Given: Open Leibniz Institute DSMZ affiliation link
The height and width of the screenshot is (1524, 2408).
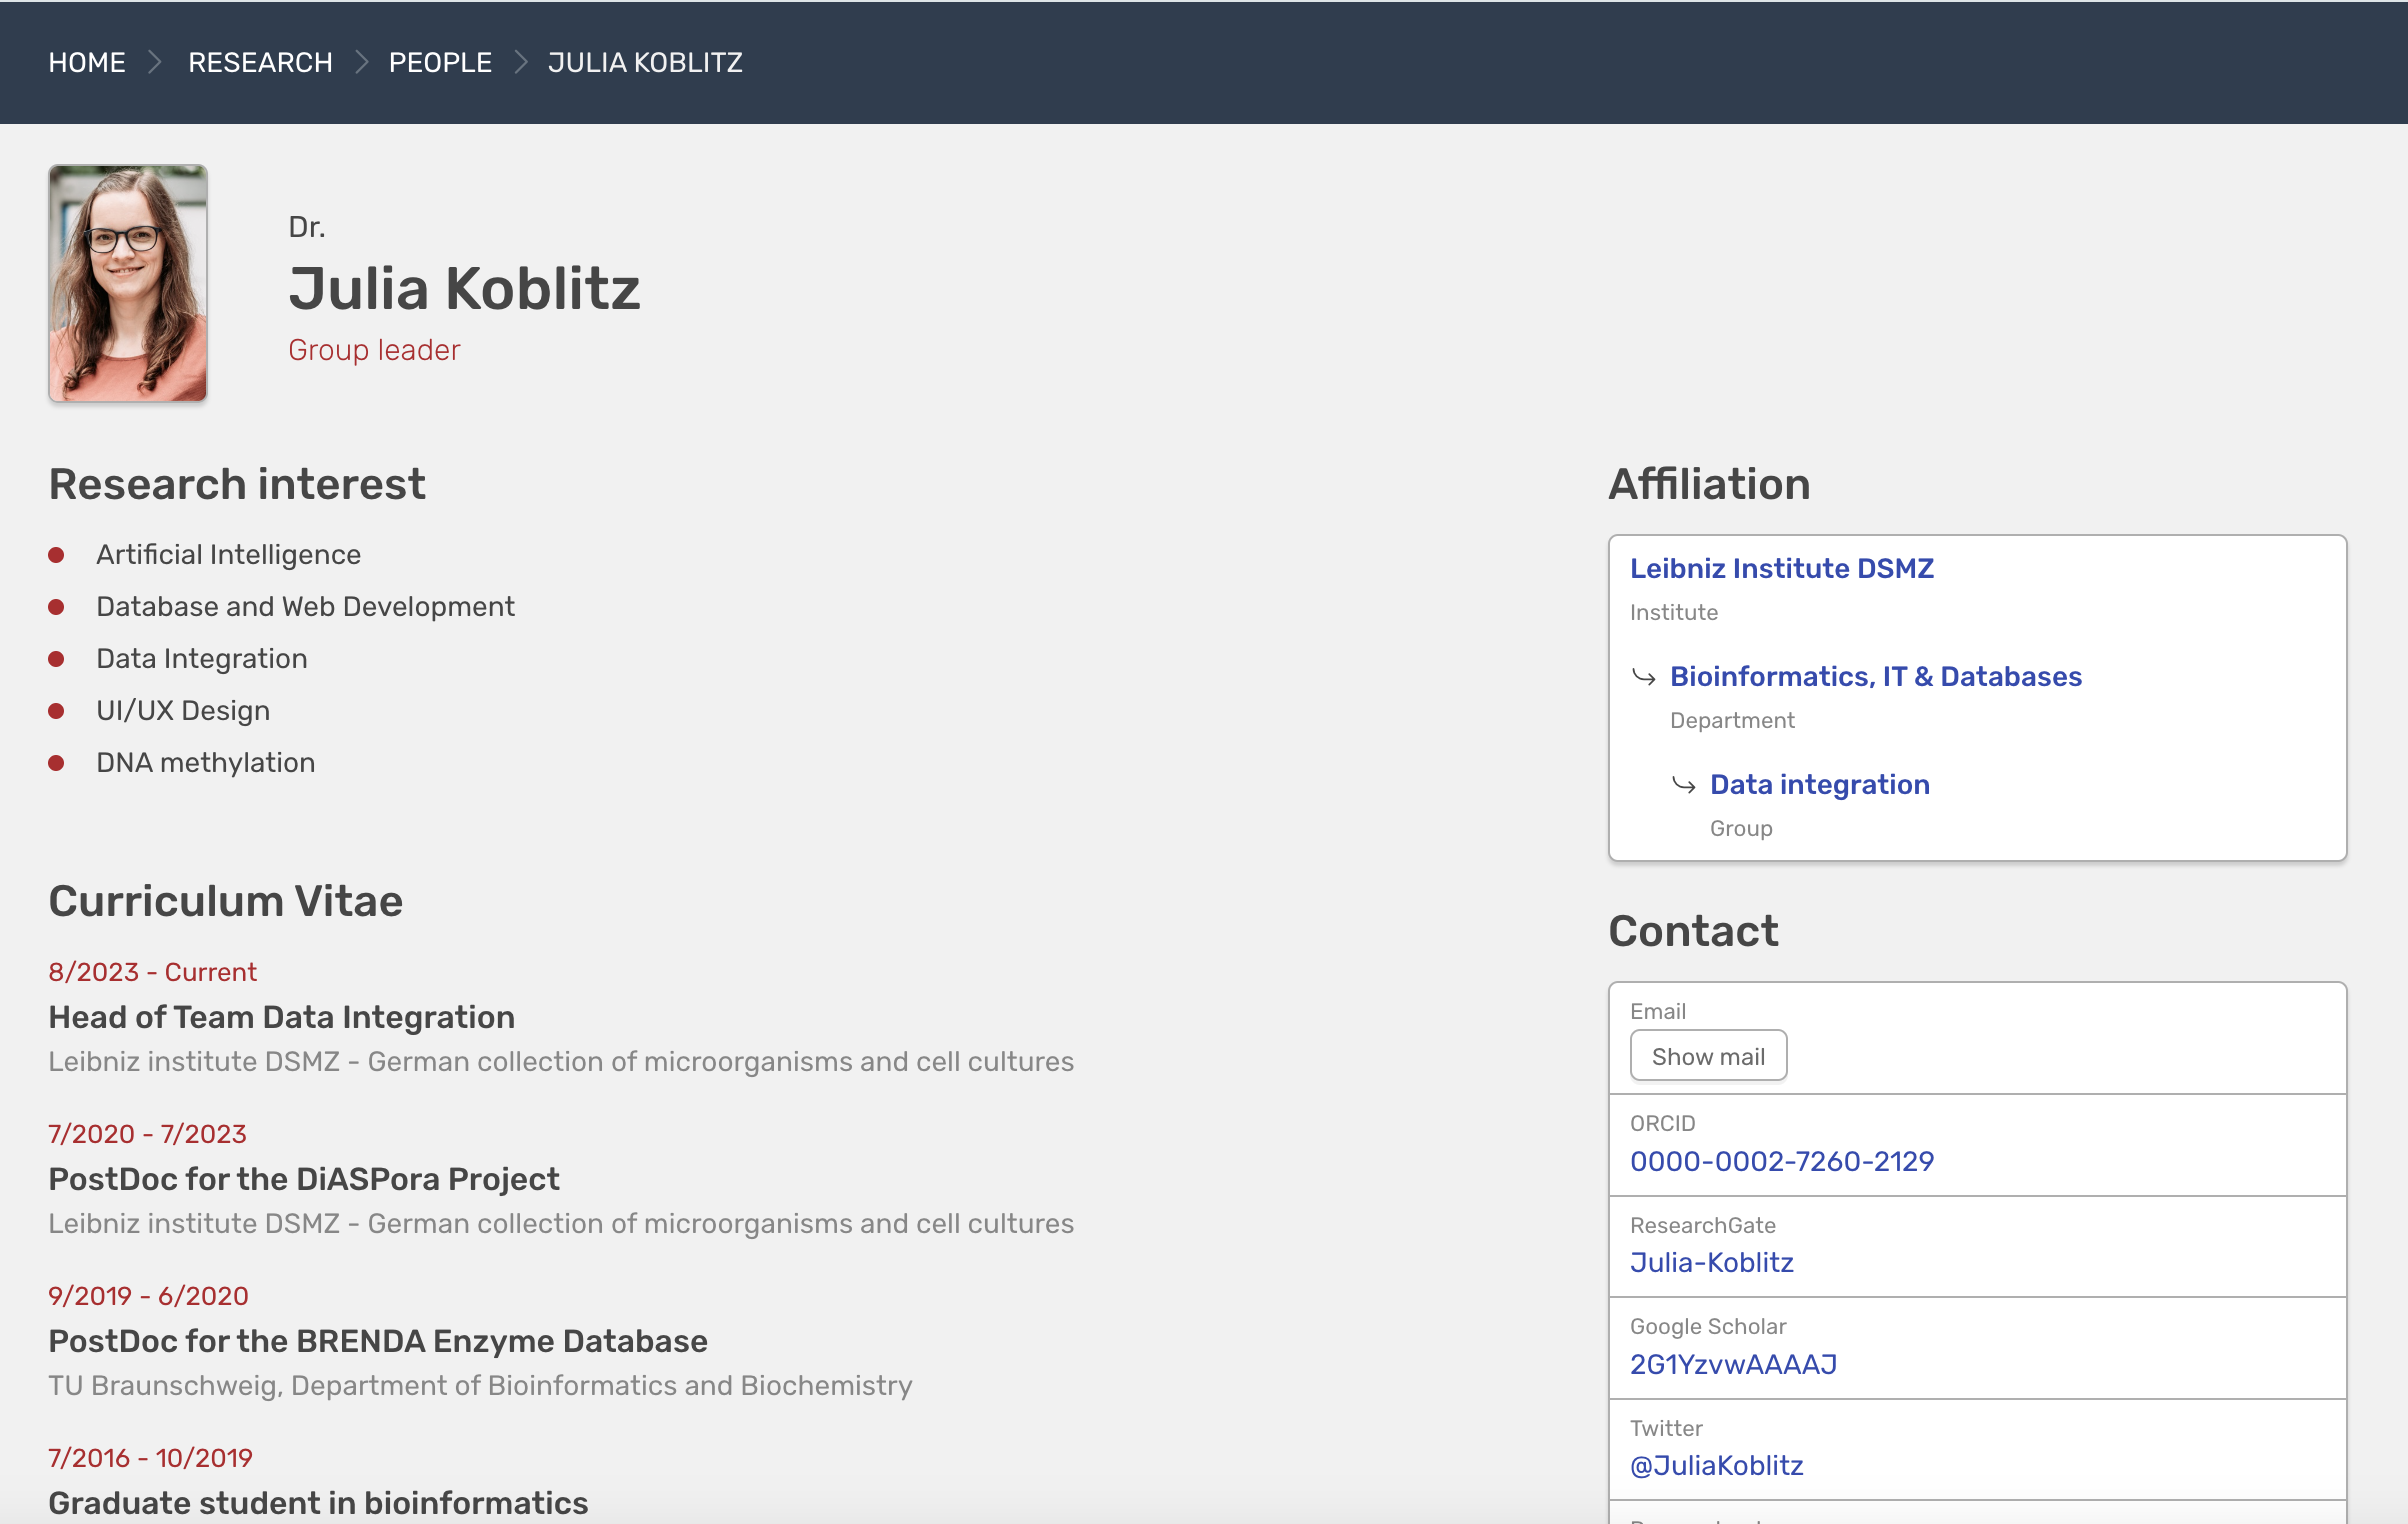Looking at the screenshot, I should [1781, 568].
